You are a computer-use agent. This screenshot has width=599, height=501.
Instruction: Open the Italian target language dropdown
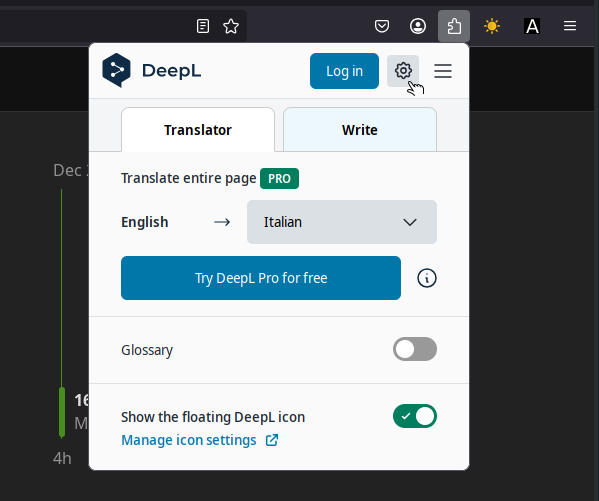click(342, 222)
